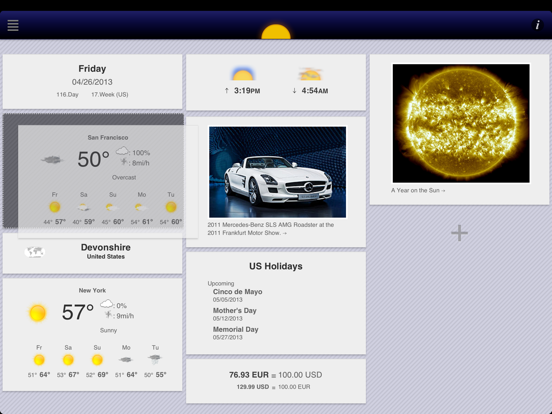Tap the 57° temperature reading
This screenshot has height=414, width=552.
click(x=78, y=312)
